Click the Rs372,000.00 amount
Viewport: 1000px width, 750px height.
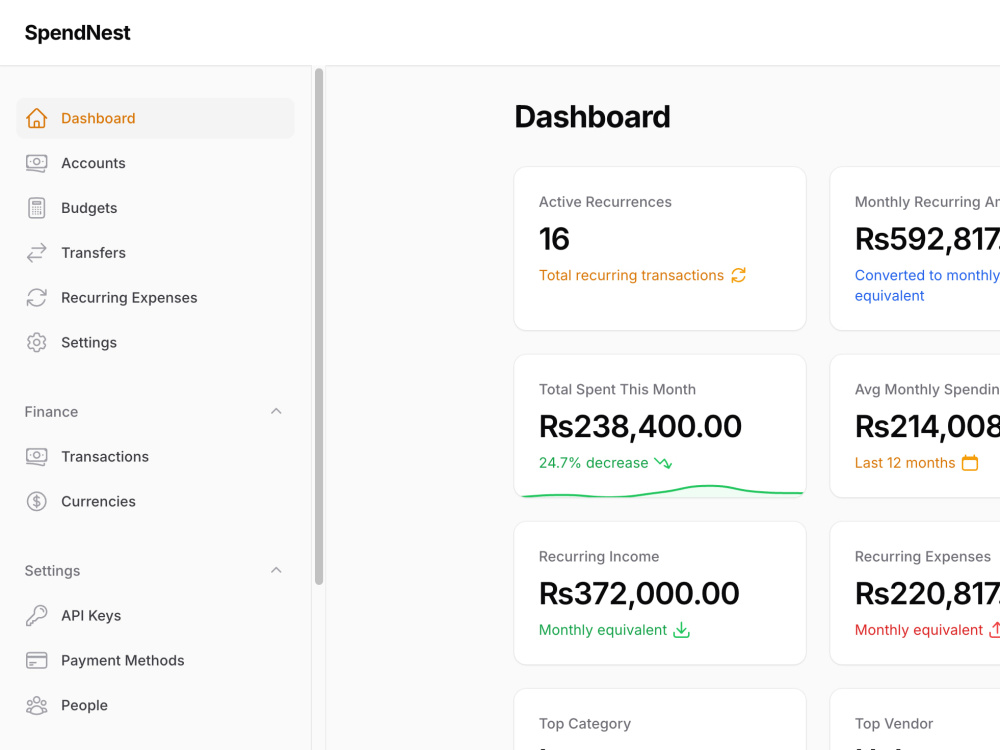pos(639,593)
